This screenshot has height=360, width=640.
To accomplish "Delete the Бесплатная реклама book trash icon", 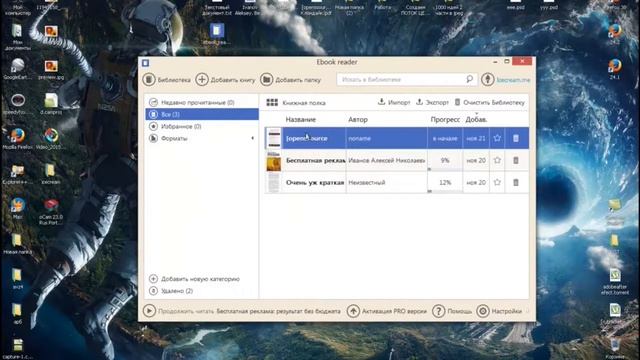I will point(516,160).
